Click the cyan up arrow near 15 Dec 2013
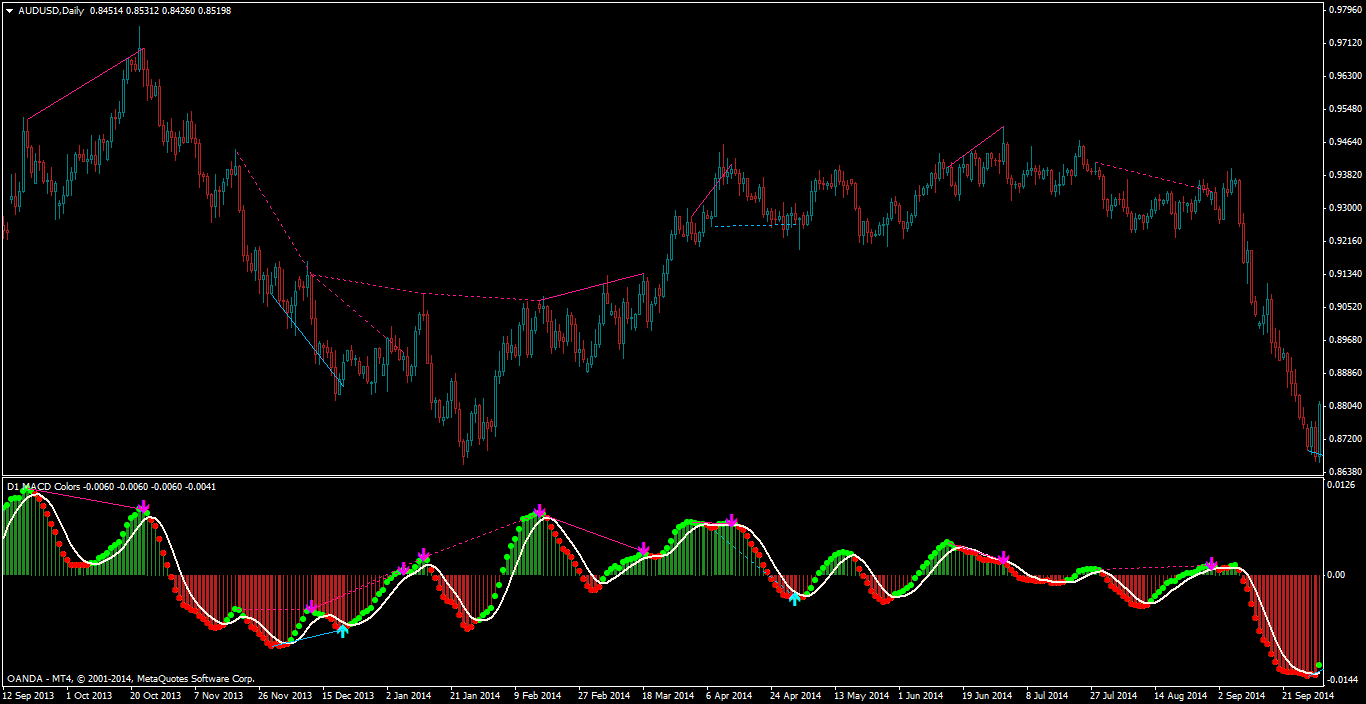 click(x=343, y=630)
